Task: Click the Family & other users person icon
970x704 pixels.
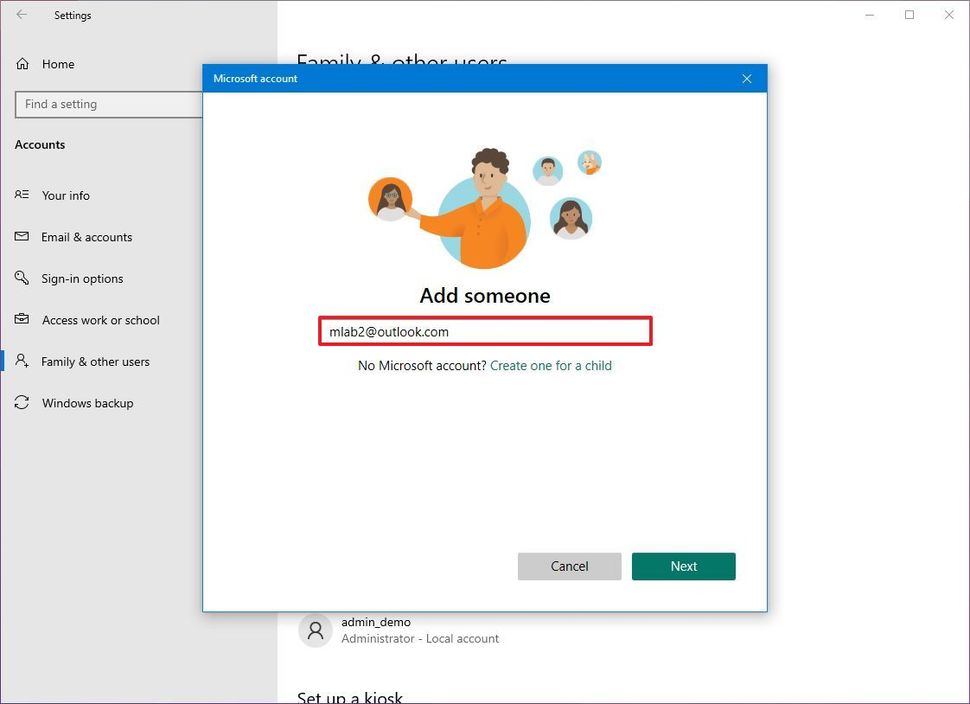Action: pyautogui.click(x=22, y=361)
